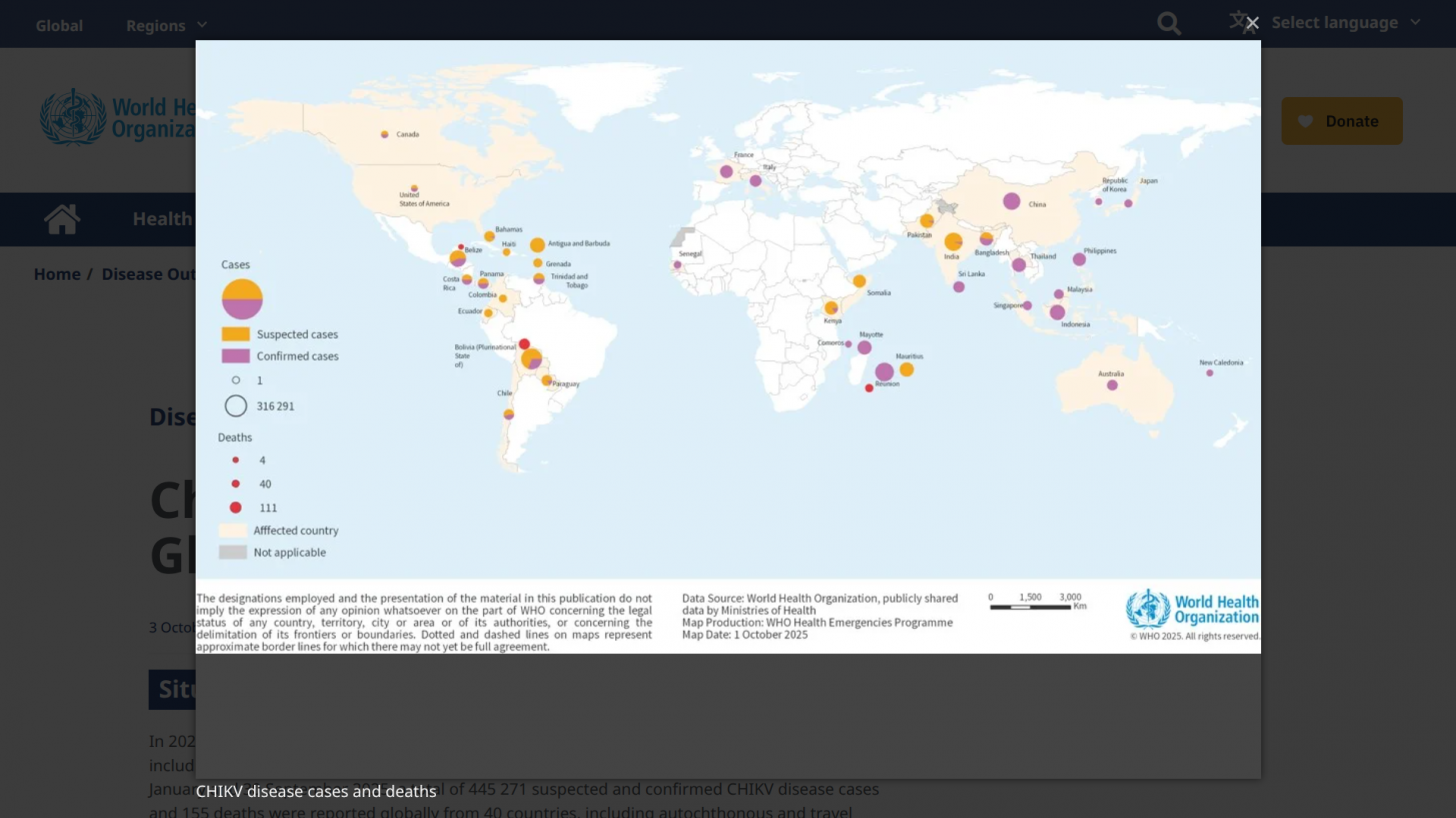Open the site search icon
1456x818 pixels.
[x=1168, y=24]
